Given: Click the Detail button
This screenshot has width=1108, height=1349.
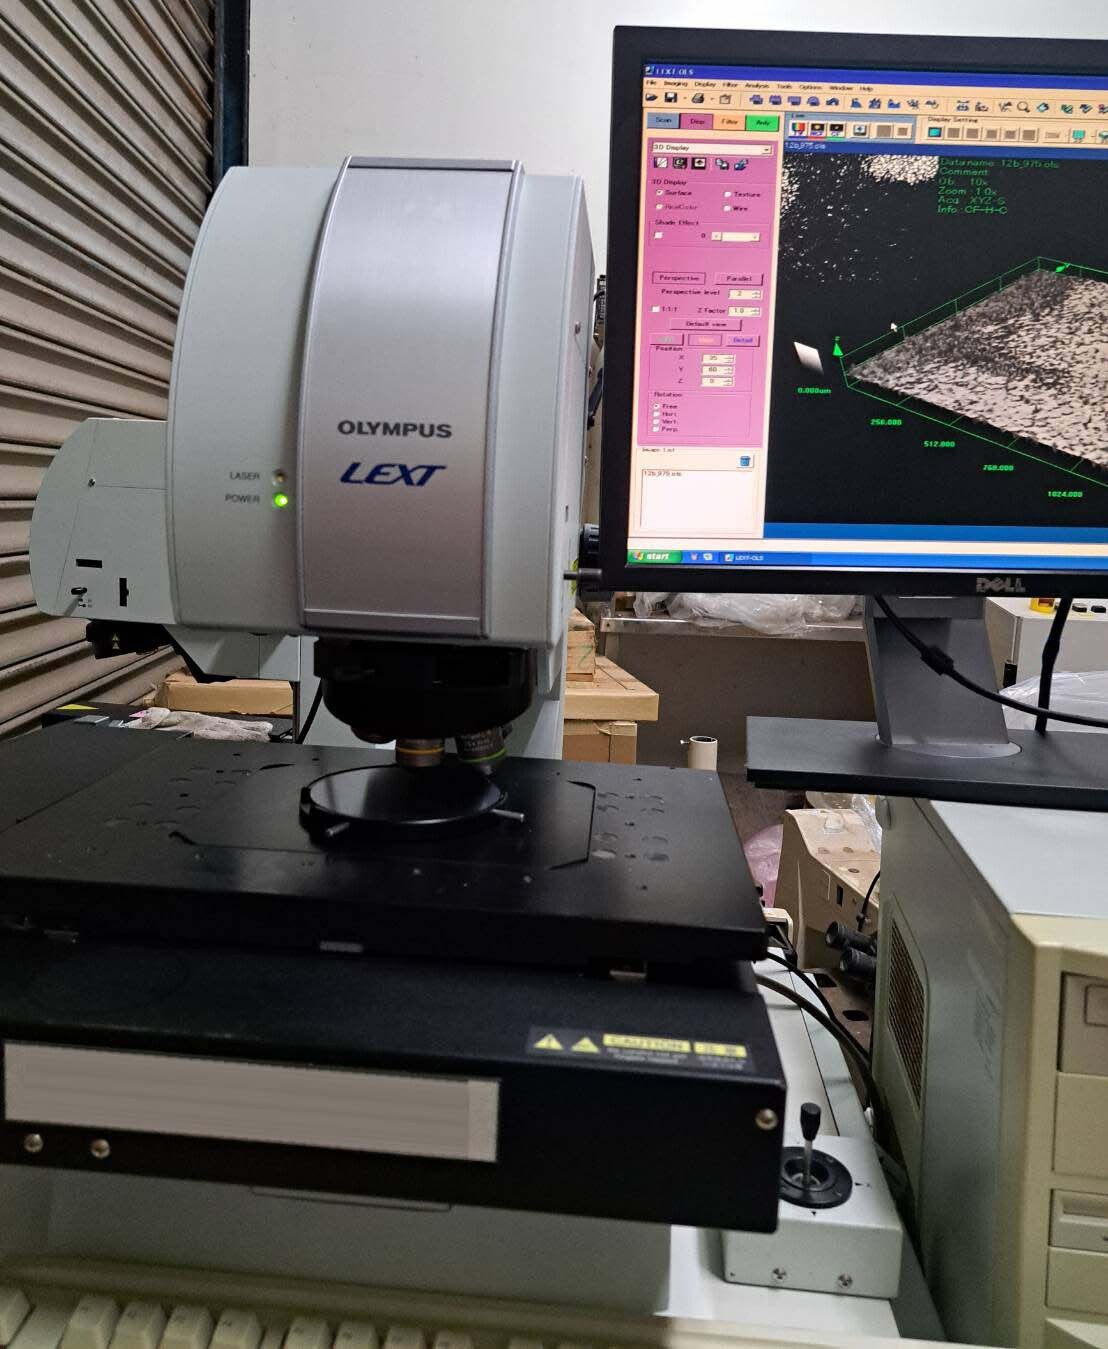Looking at the screenshot, I should point(741,340).
